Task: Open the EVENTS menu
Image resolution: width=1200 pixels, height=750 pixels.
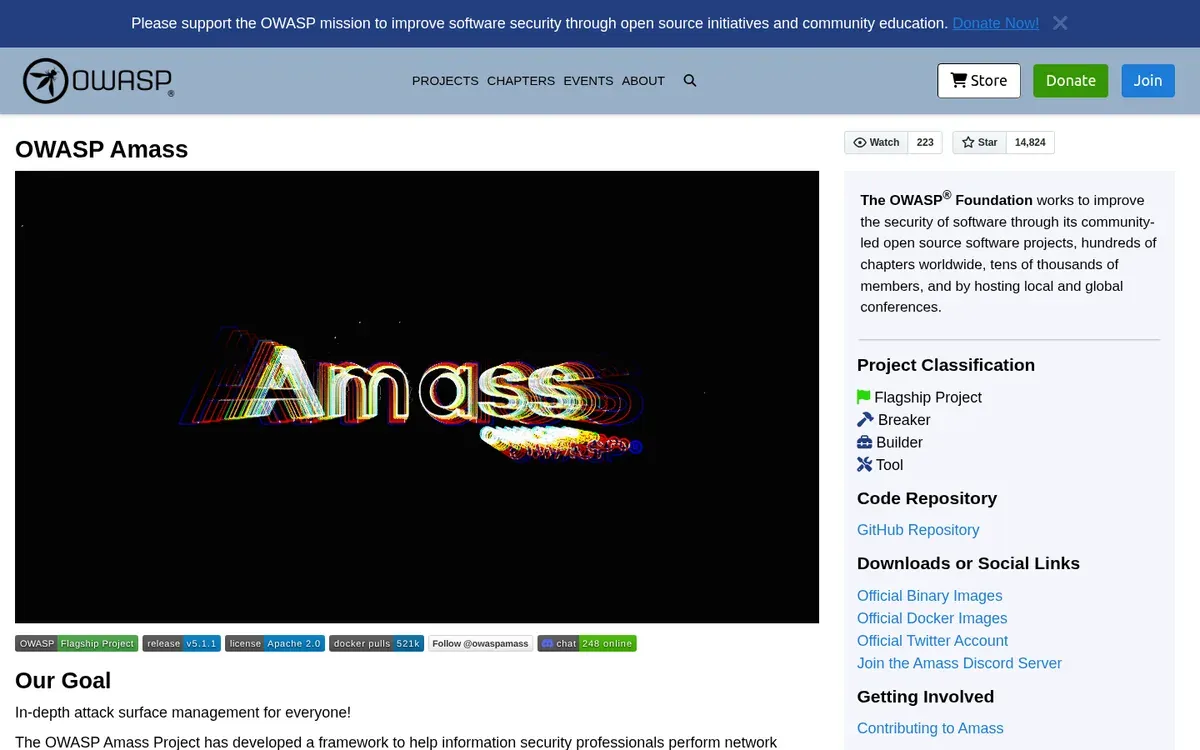Action: 588,81
